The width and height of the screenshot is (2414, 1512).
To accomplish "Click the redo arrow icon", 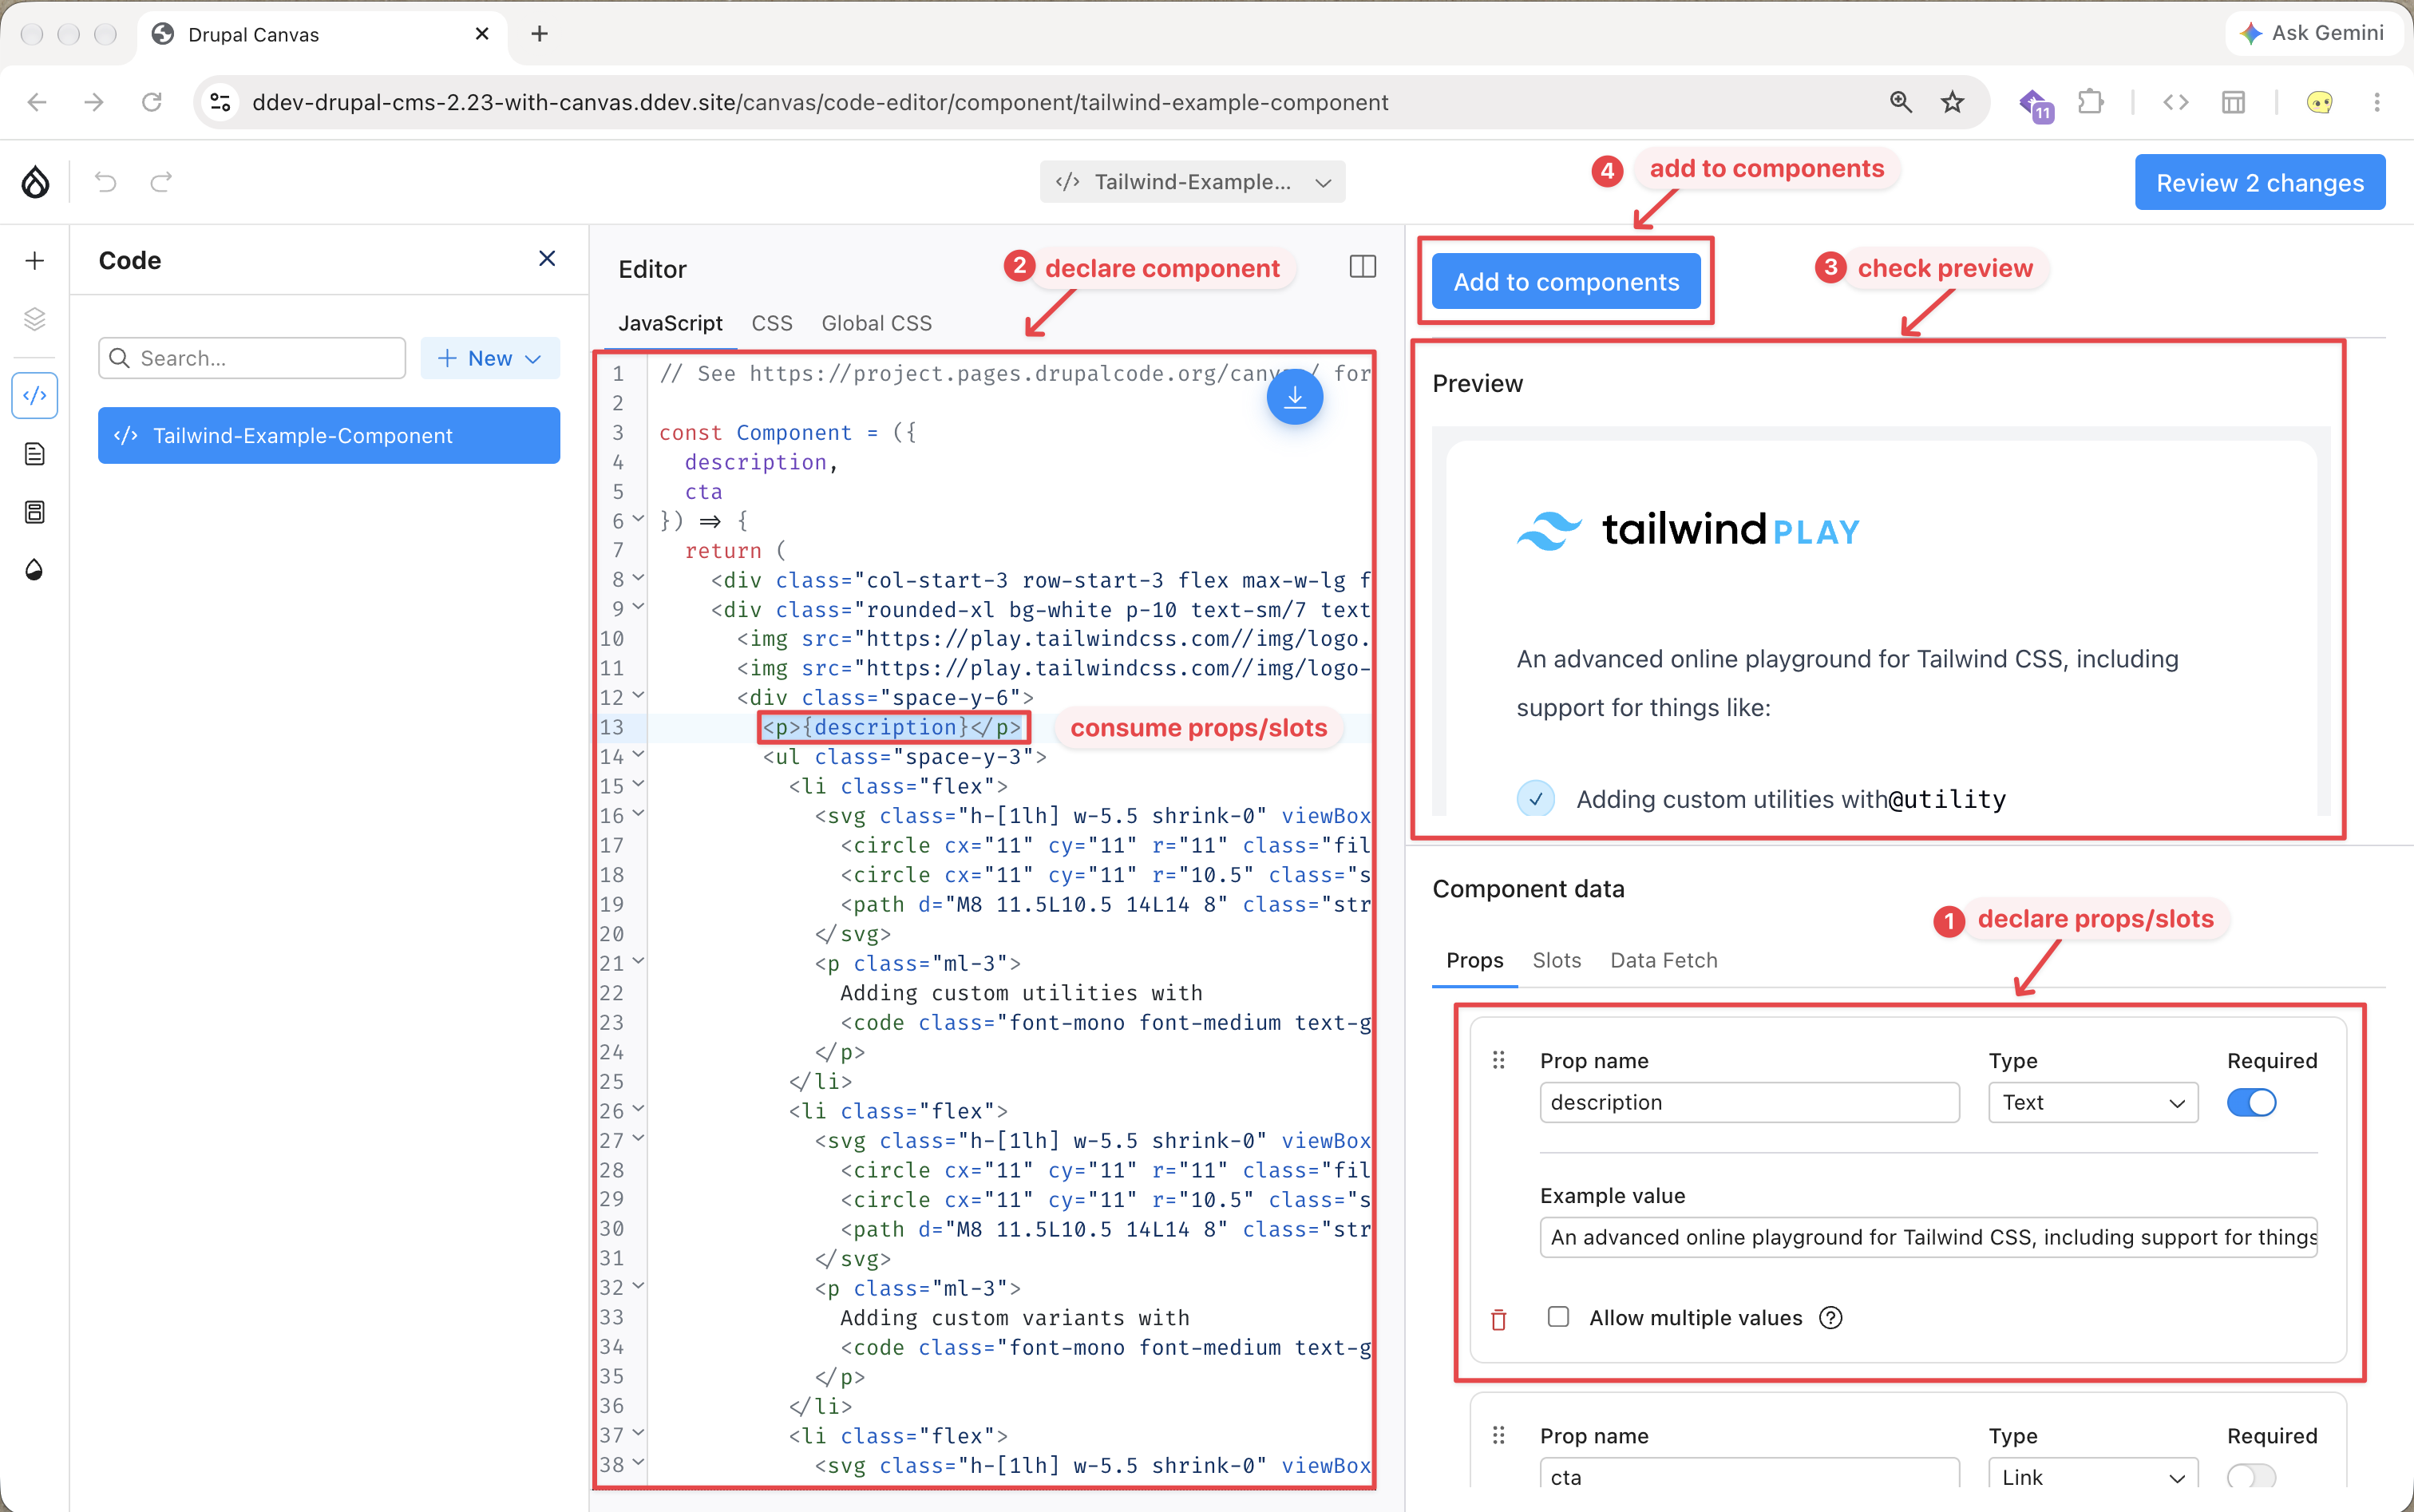I will tap(162, 182).
